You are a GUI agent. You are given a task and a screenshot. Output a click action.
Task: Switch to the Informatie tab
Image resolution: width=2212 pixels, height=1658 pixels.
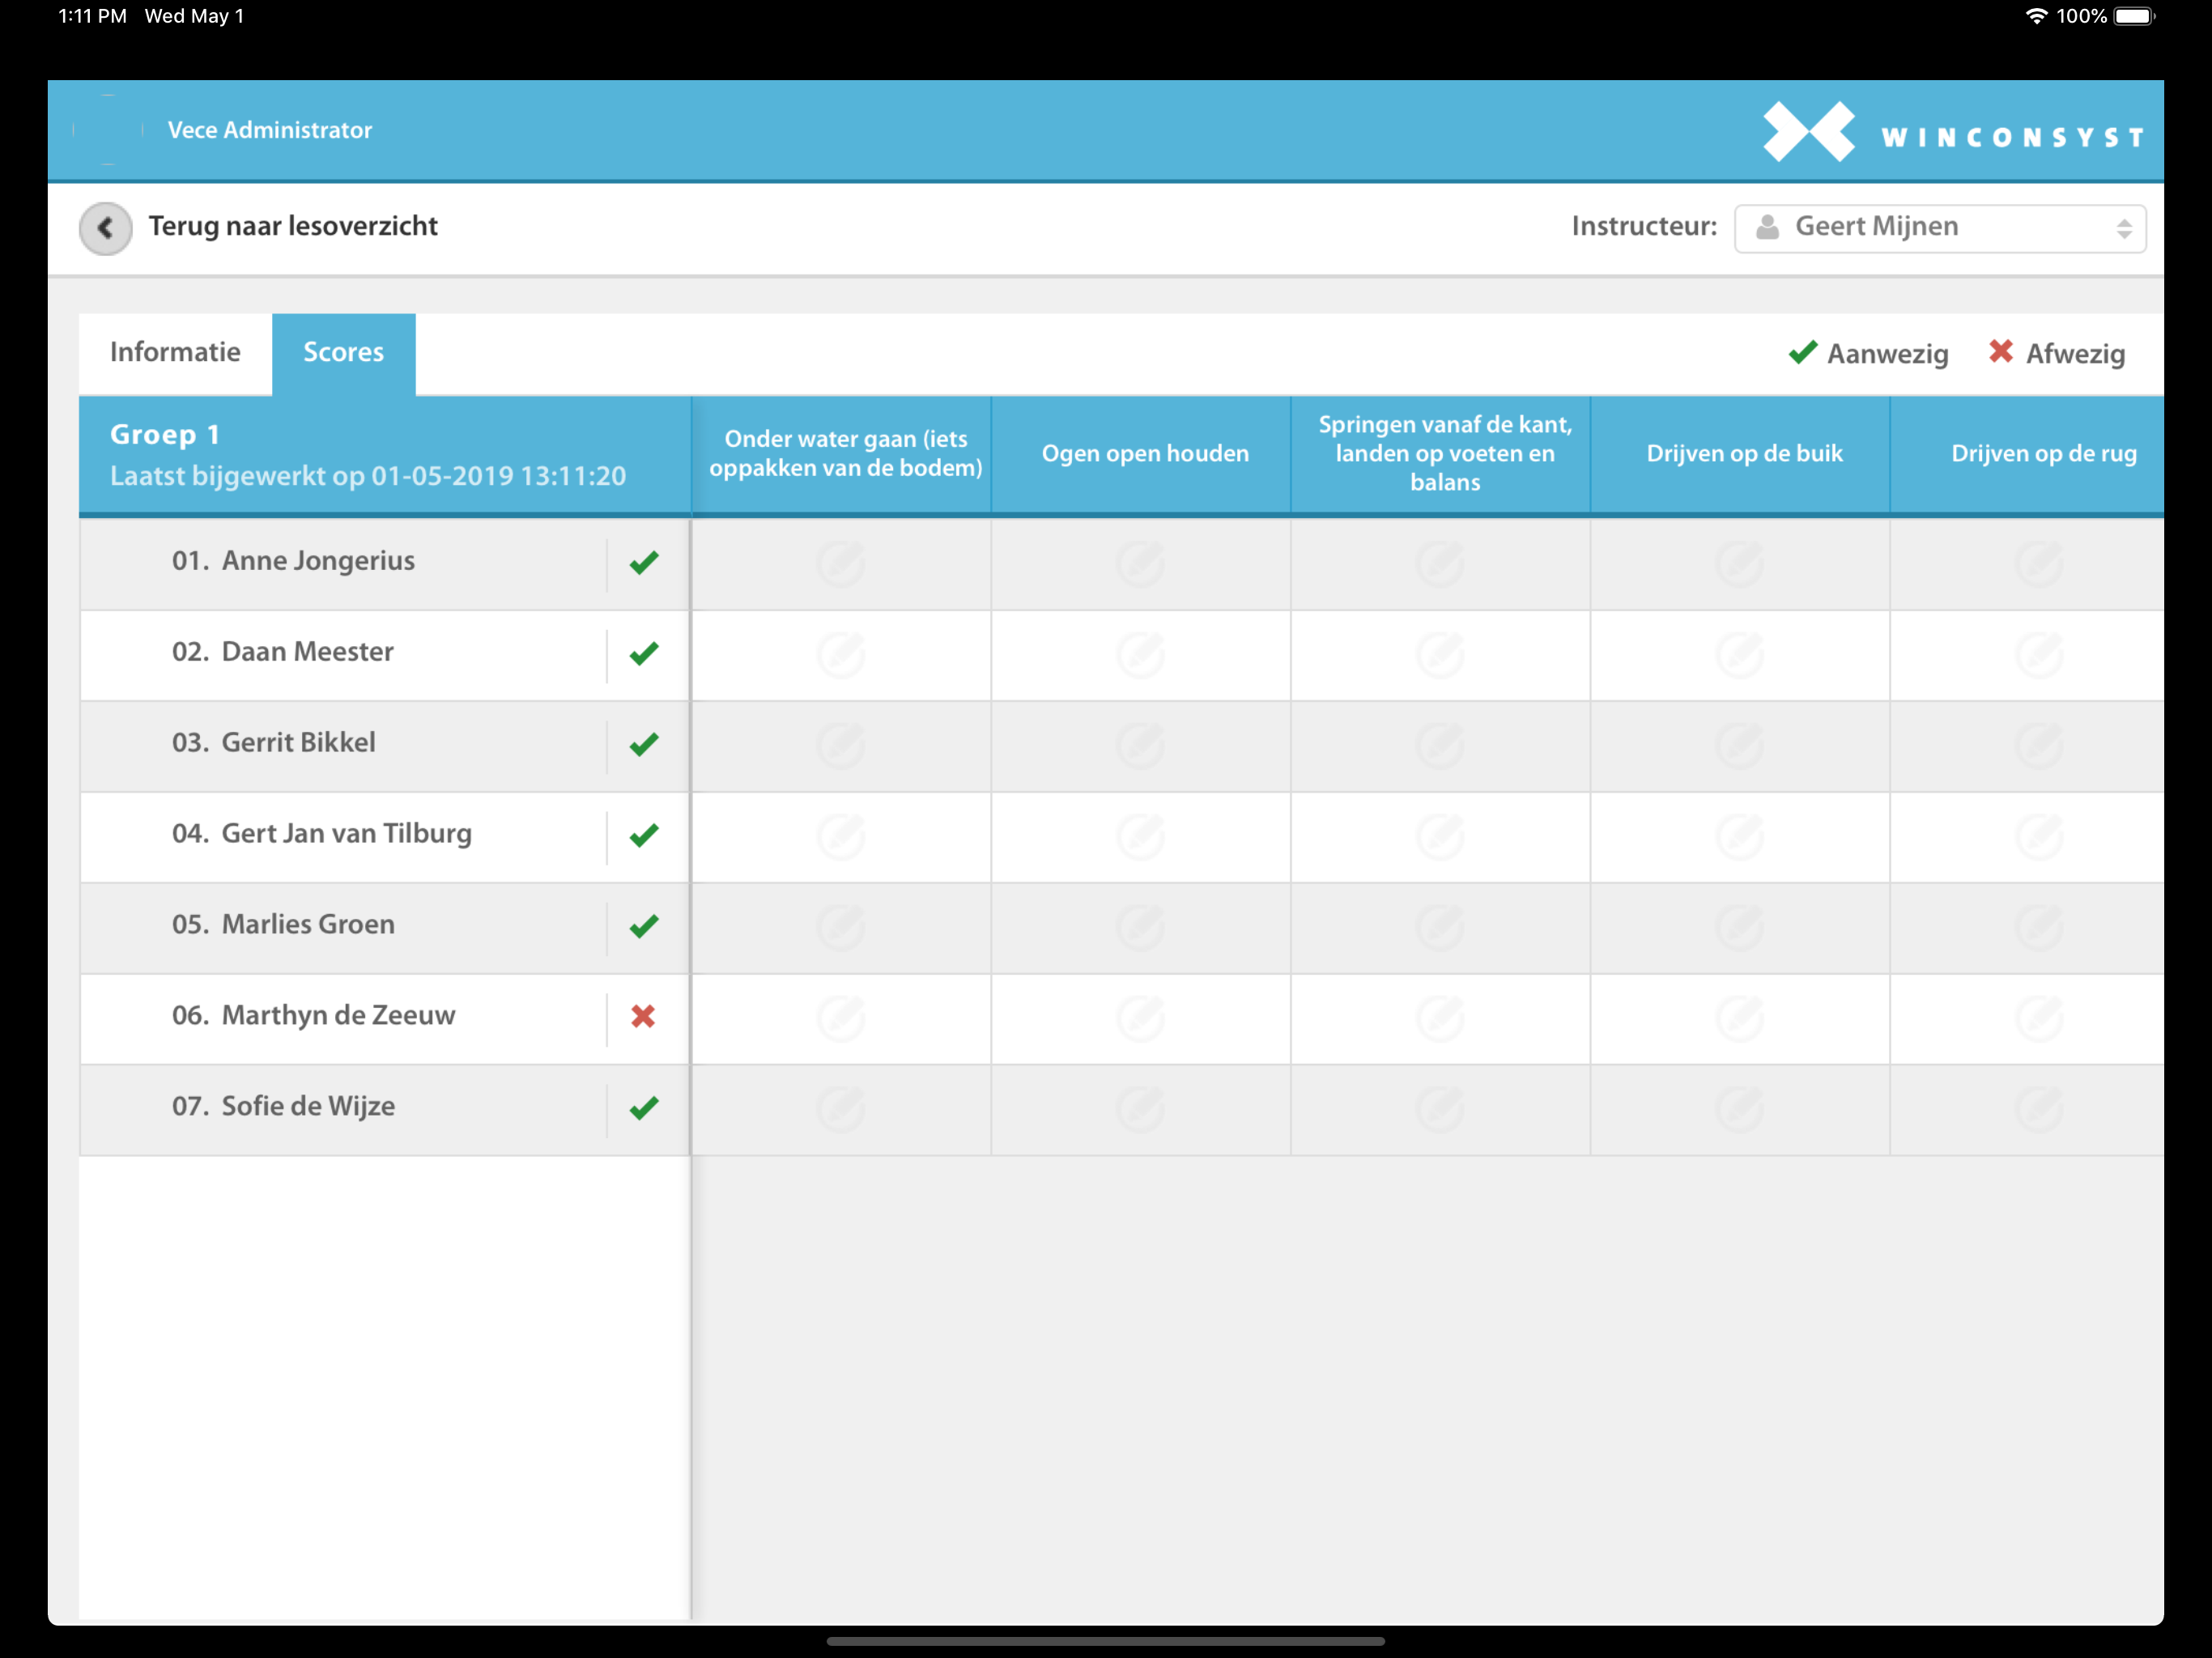coord(175,353)
